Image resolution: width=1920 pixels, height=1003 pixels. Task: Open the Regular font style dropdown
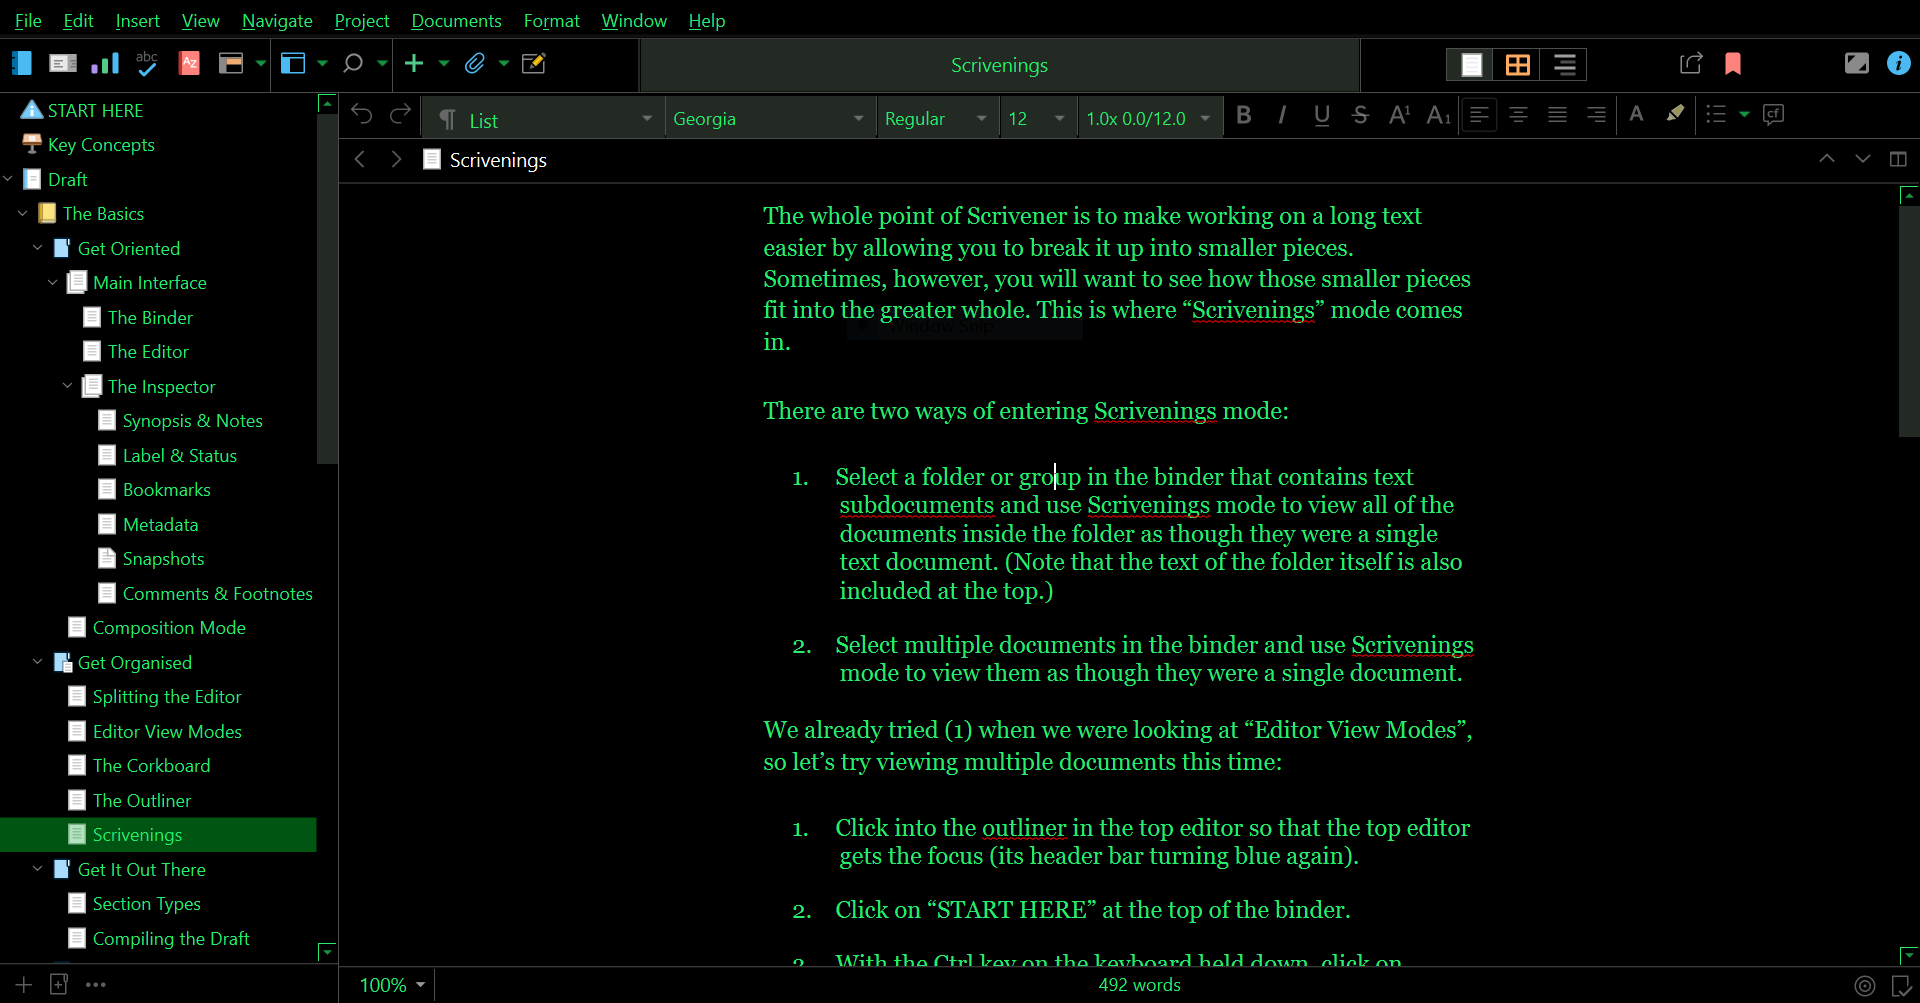937,119
